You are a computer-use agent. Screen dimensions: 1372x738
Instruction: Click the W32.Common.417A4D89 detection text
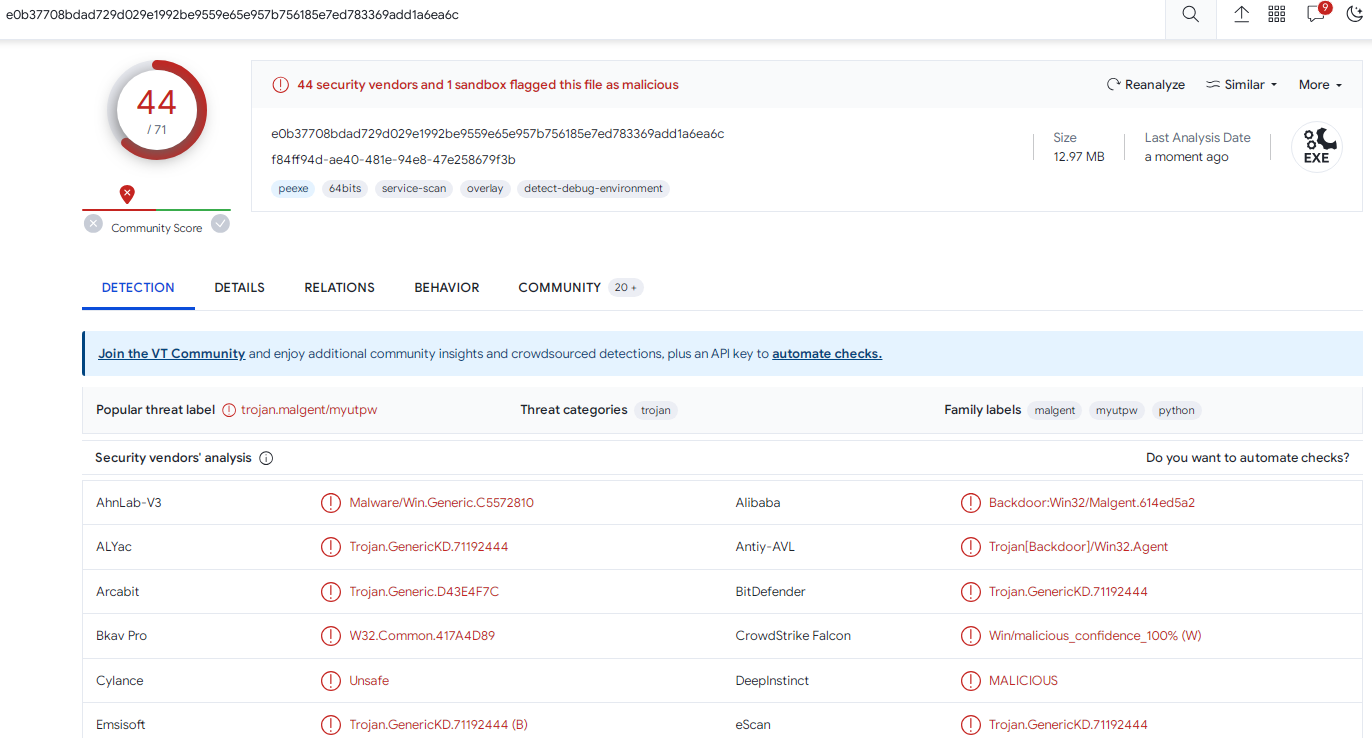(422, 636)
